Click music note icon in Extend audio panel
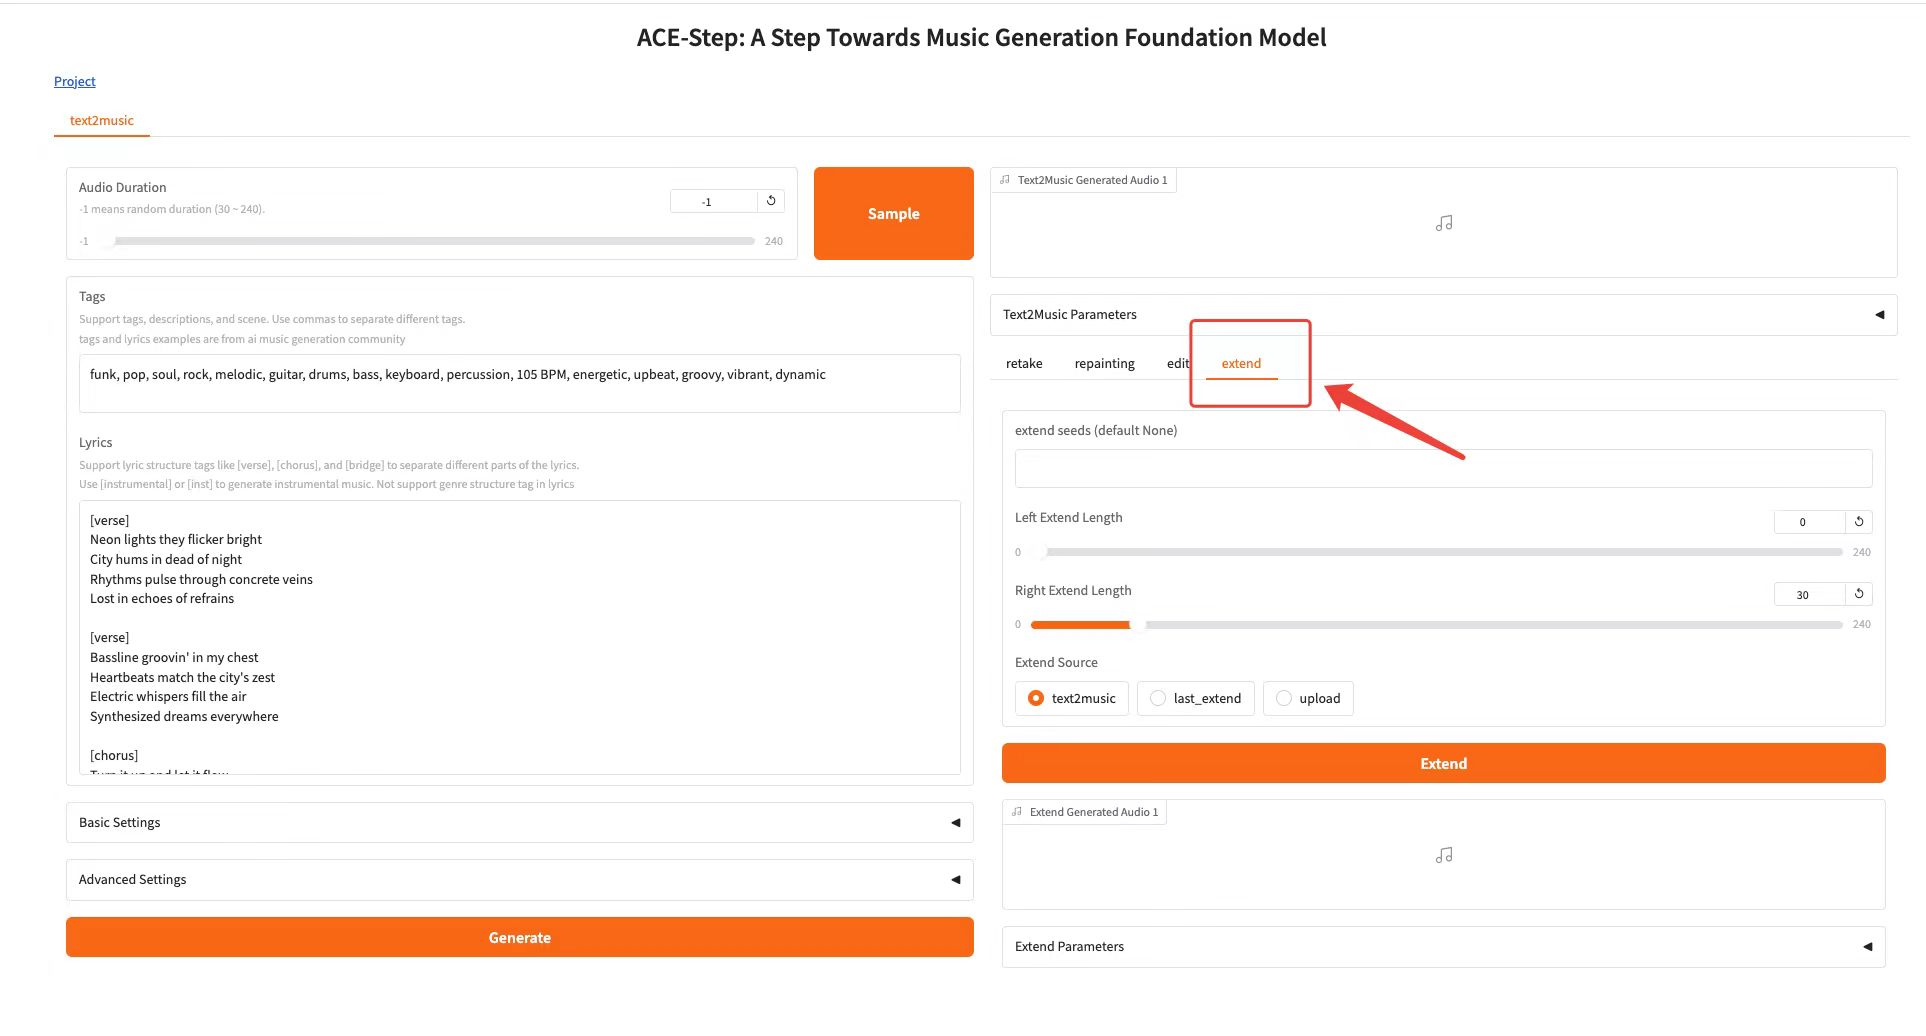 [1443, 856]
